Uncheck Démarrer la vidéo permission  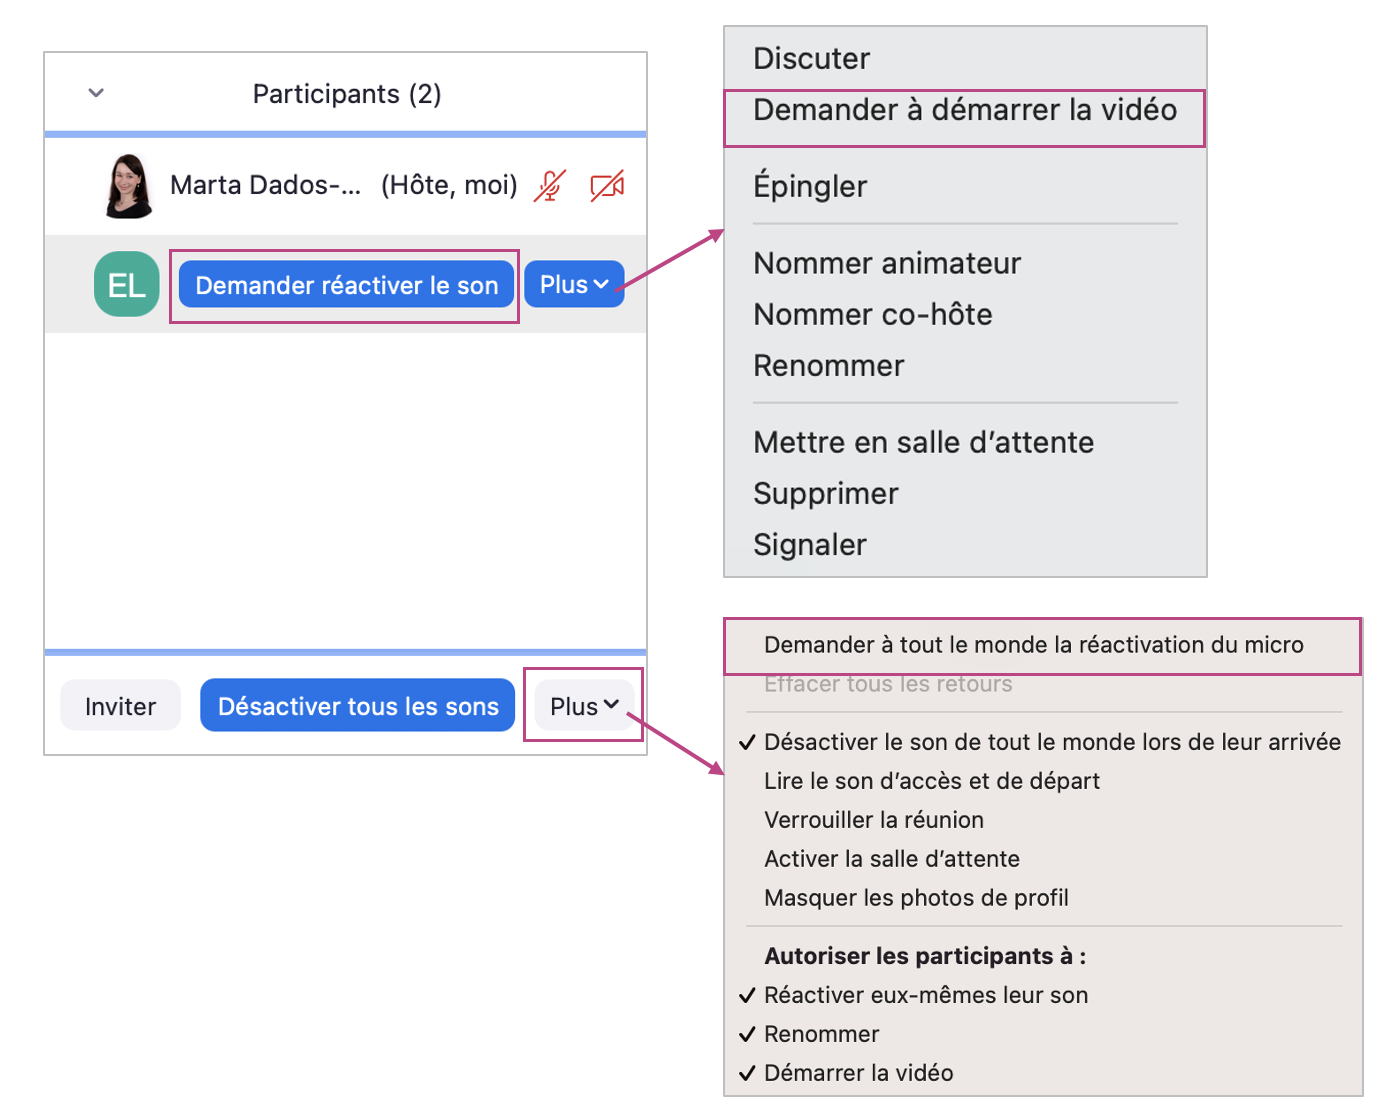point(858,1073)
